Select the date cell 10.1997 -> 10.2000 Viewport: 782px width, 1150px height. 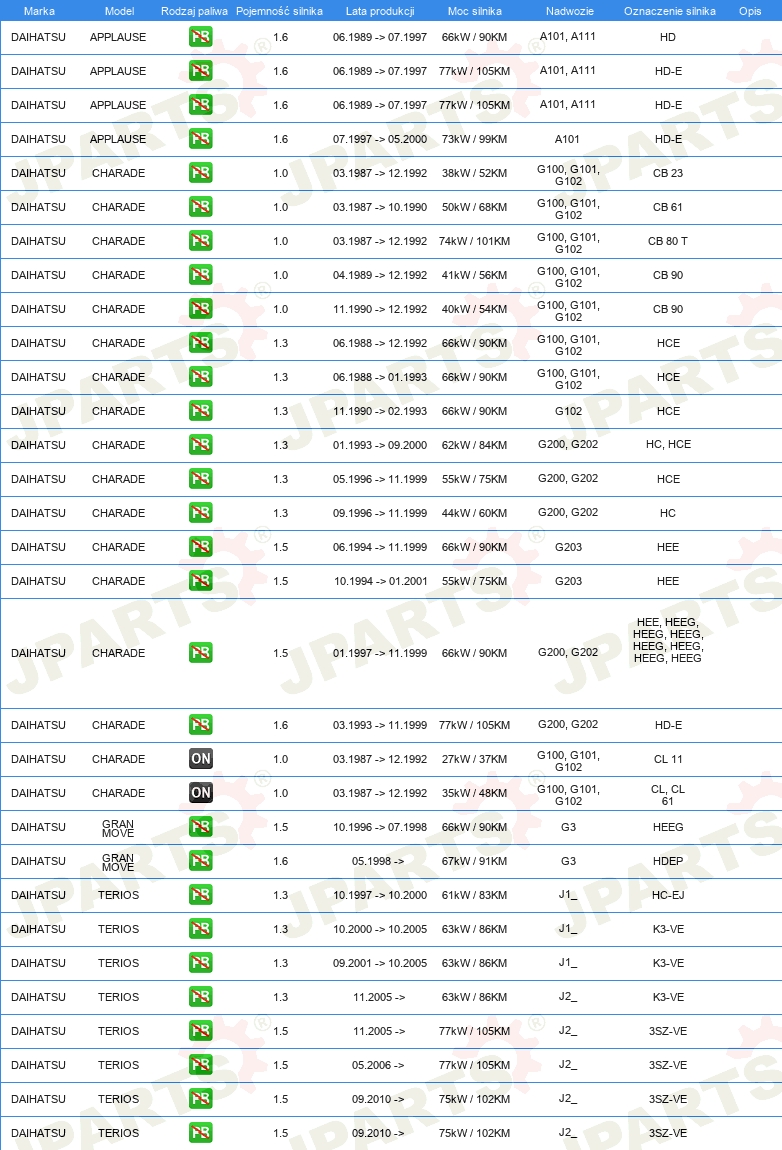coord(380,895)
